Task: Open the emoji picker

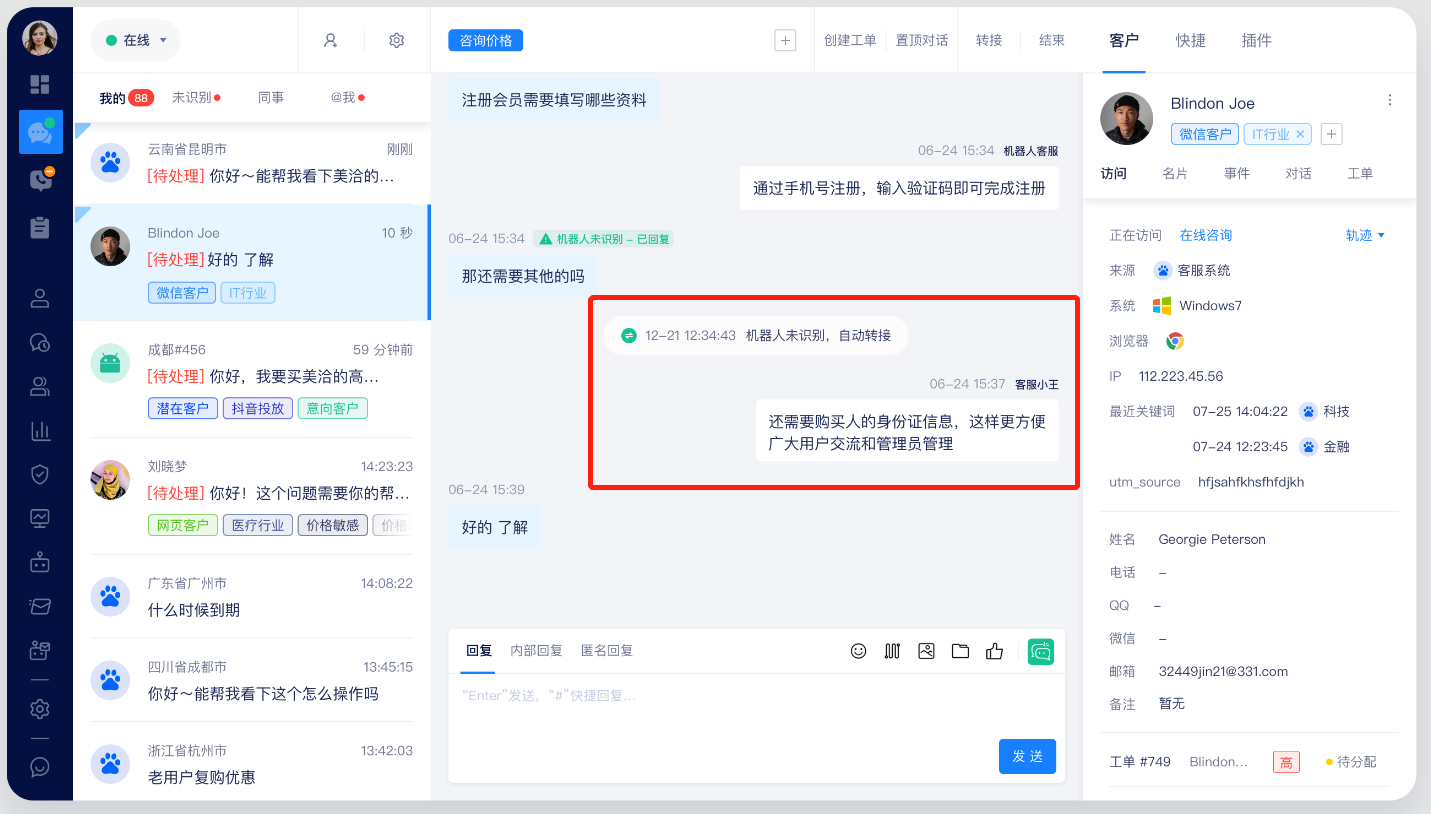Action: tap(858, 651)
